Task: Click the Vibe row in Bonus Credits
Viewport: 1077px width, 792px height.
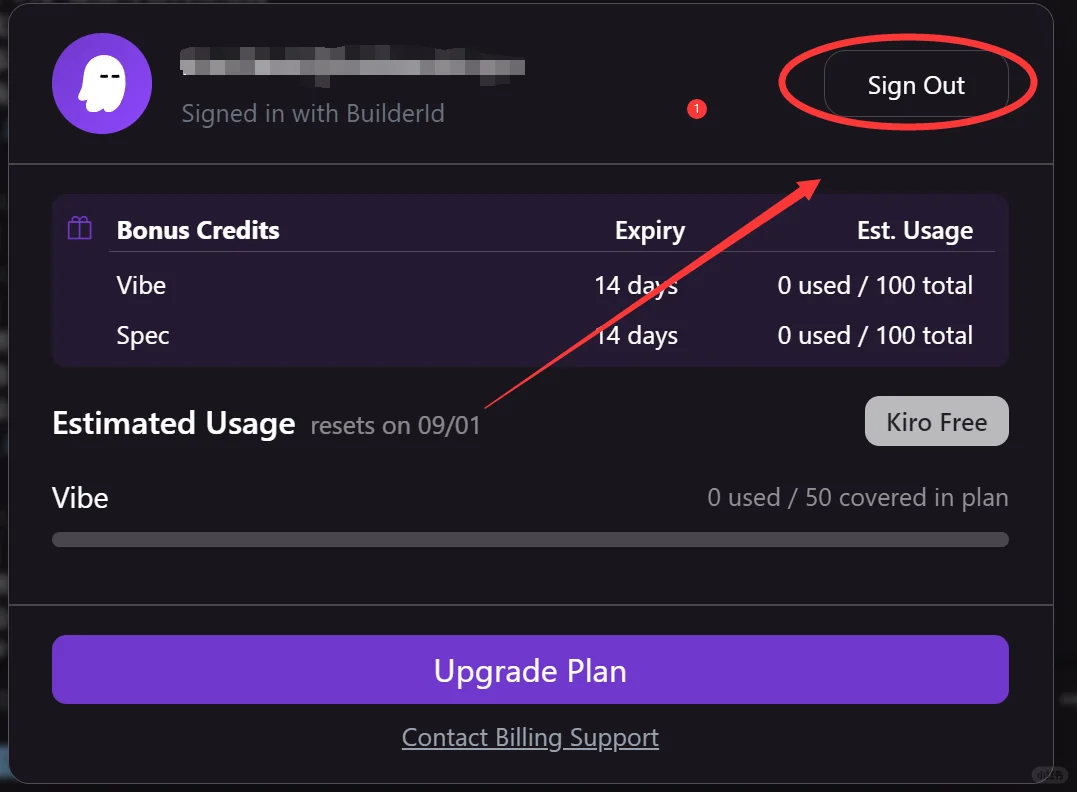Action: [142, 285]
